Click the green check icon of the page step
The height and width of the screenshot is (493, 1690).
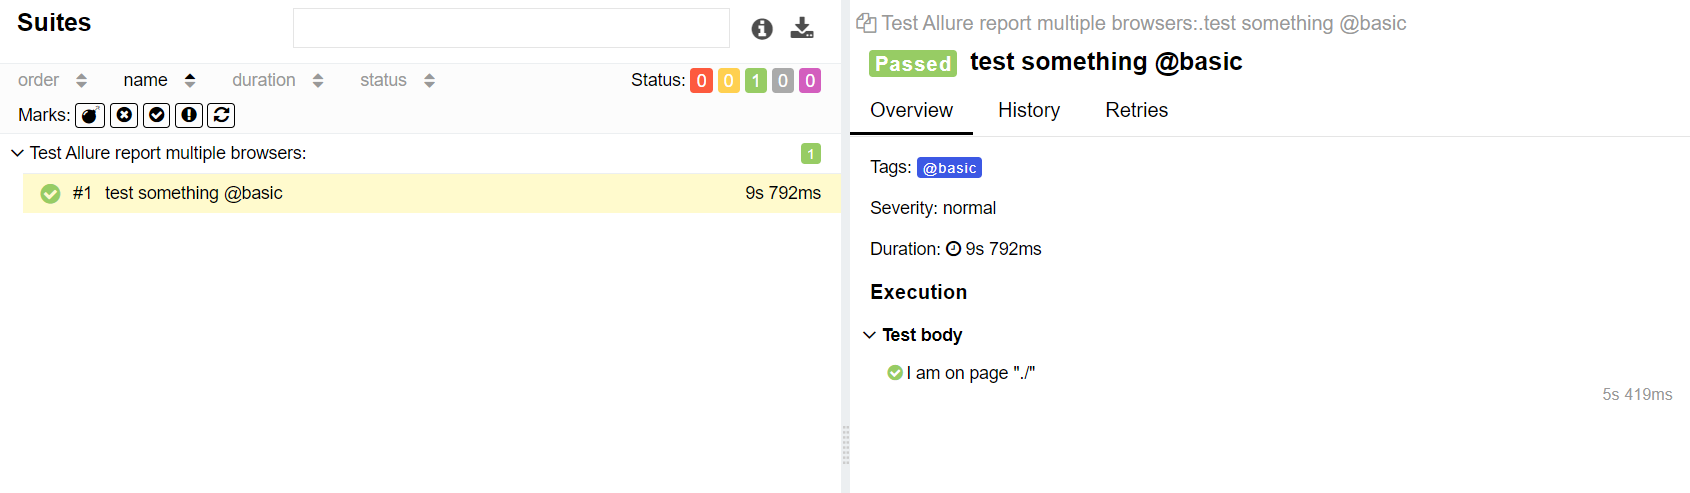[x=895, y=373]
